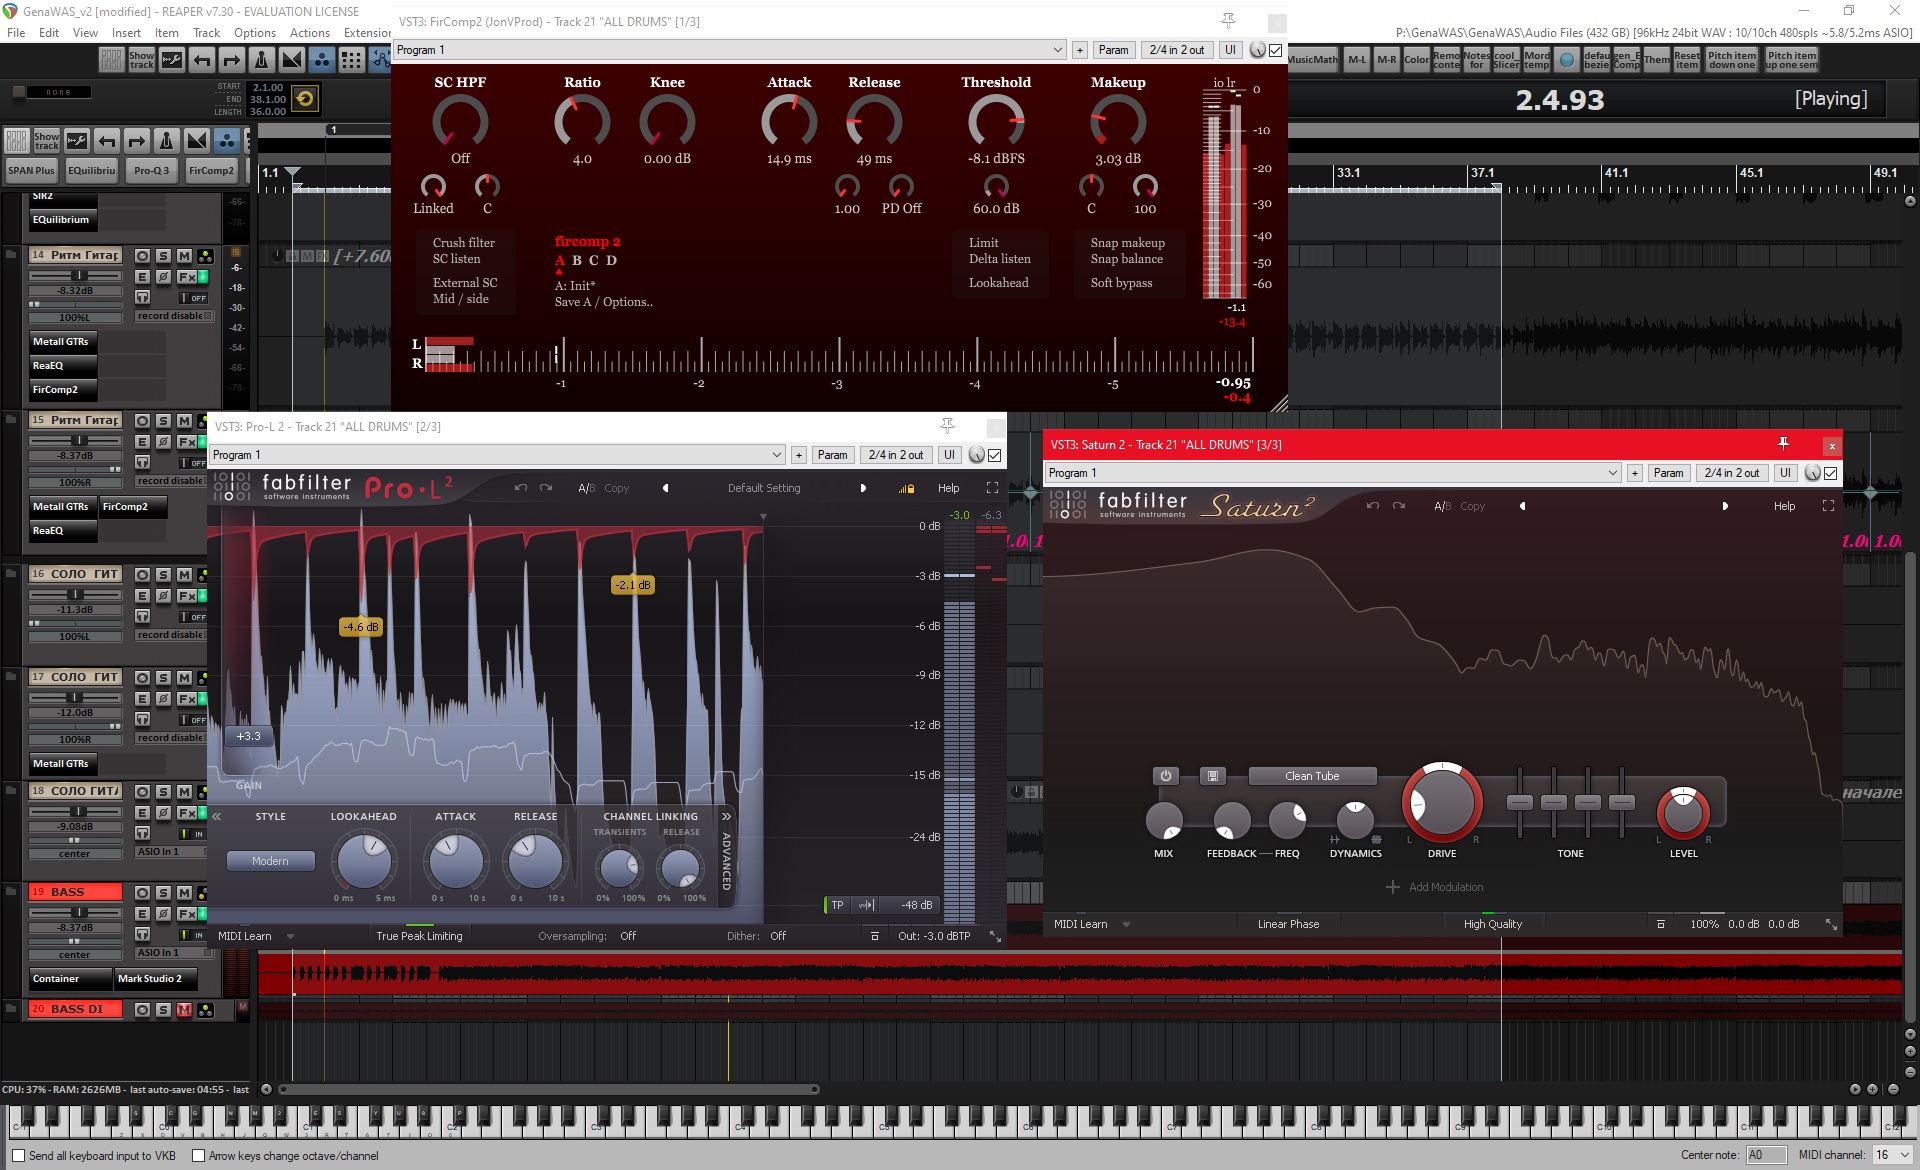
Task: Click the undo arrow in upper toolbar
Action: point(201,61)
